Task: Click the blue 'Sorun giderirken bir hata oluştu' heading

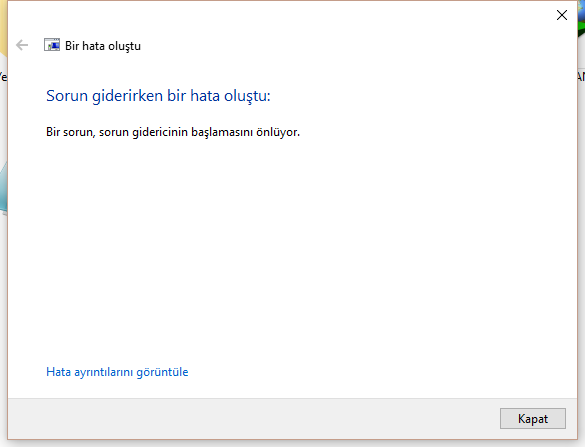Action: 158,96
